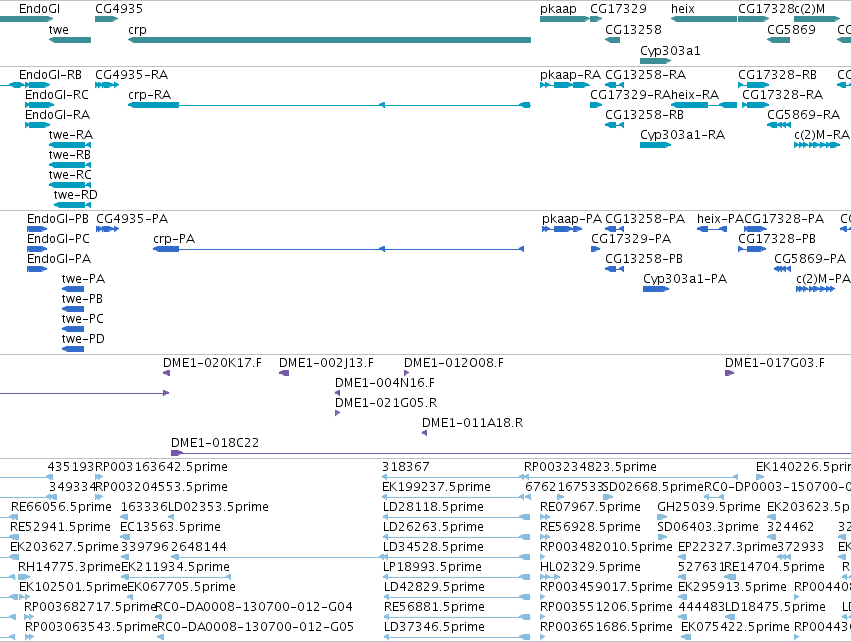This screenshot has height=642, width=851.
Task: Select the c(2)M-PA protein label
Action: (823, 279)
